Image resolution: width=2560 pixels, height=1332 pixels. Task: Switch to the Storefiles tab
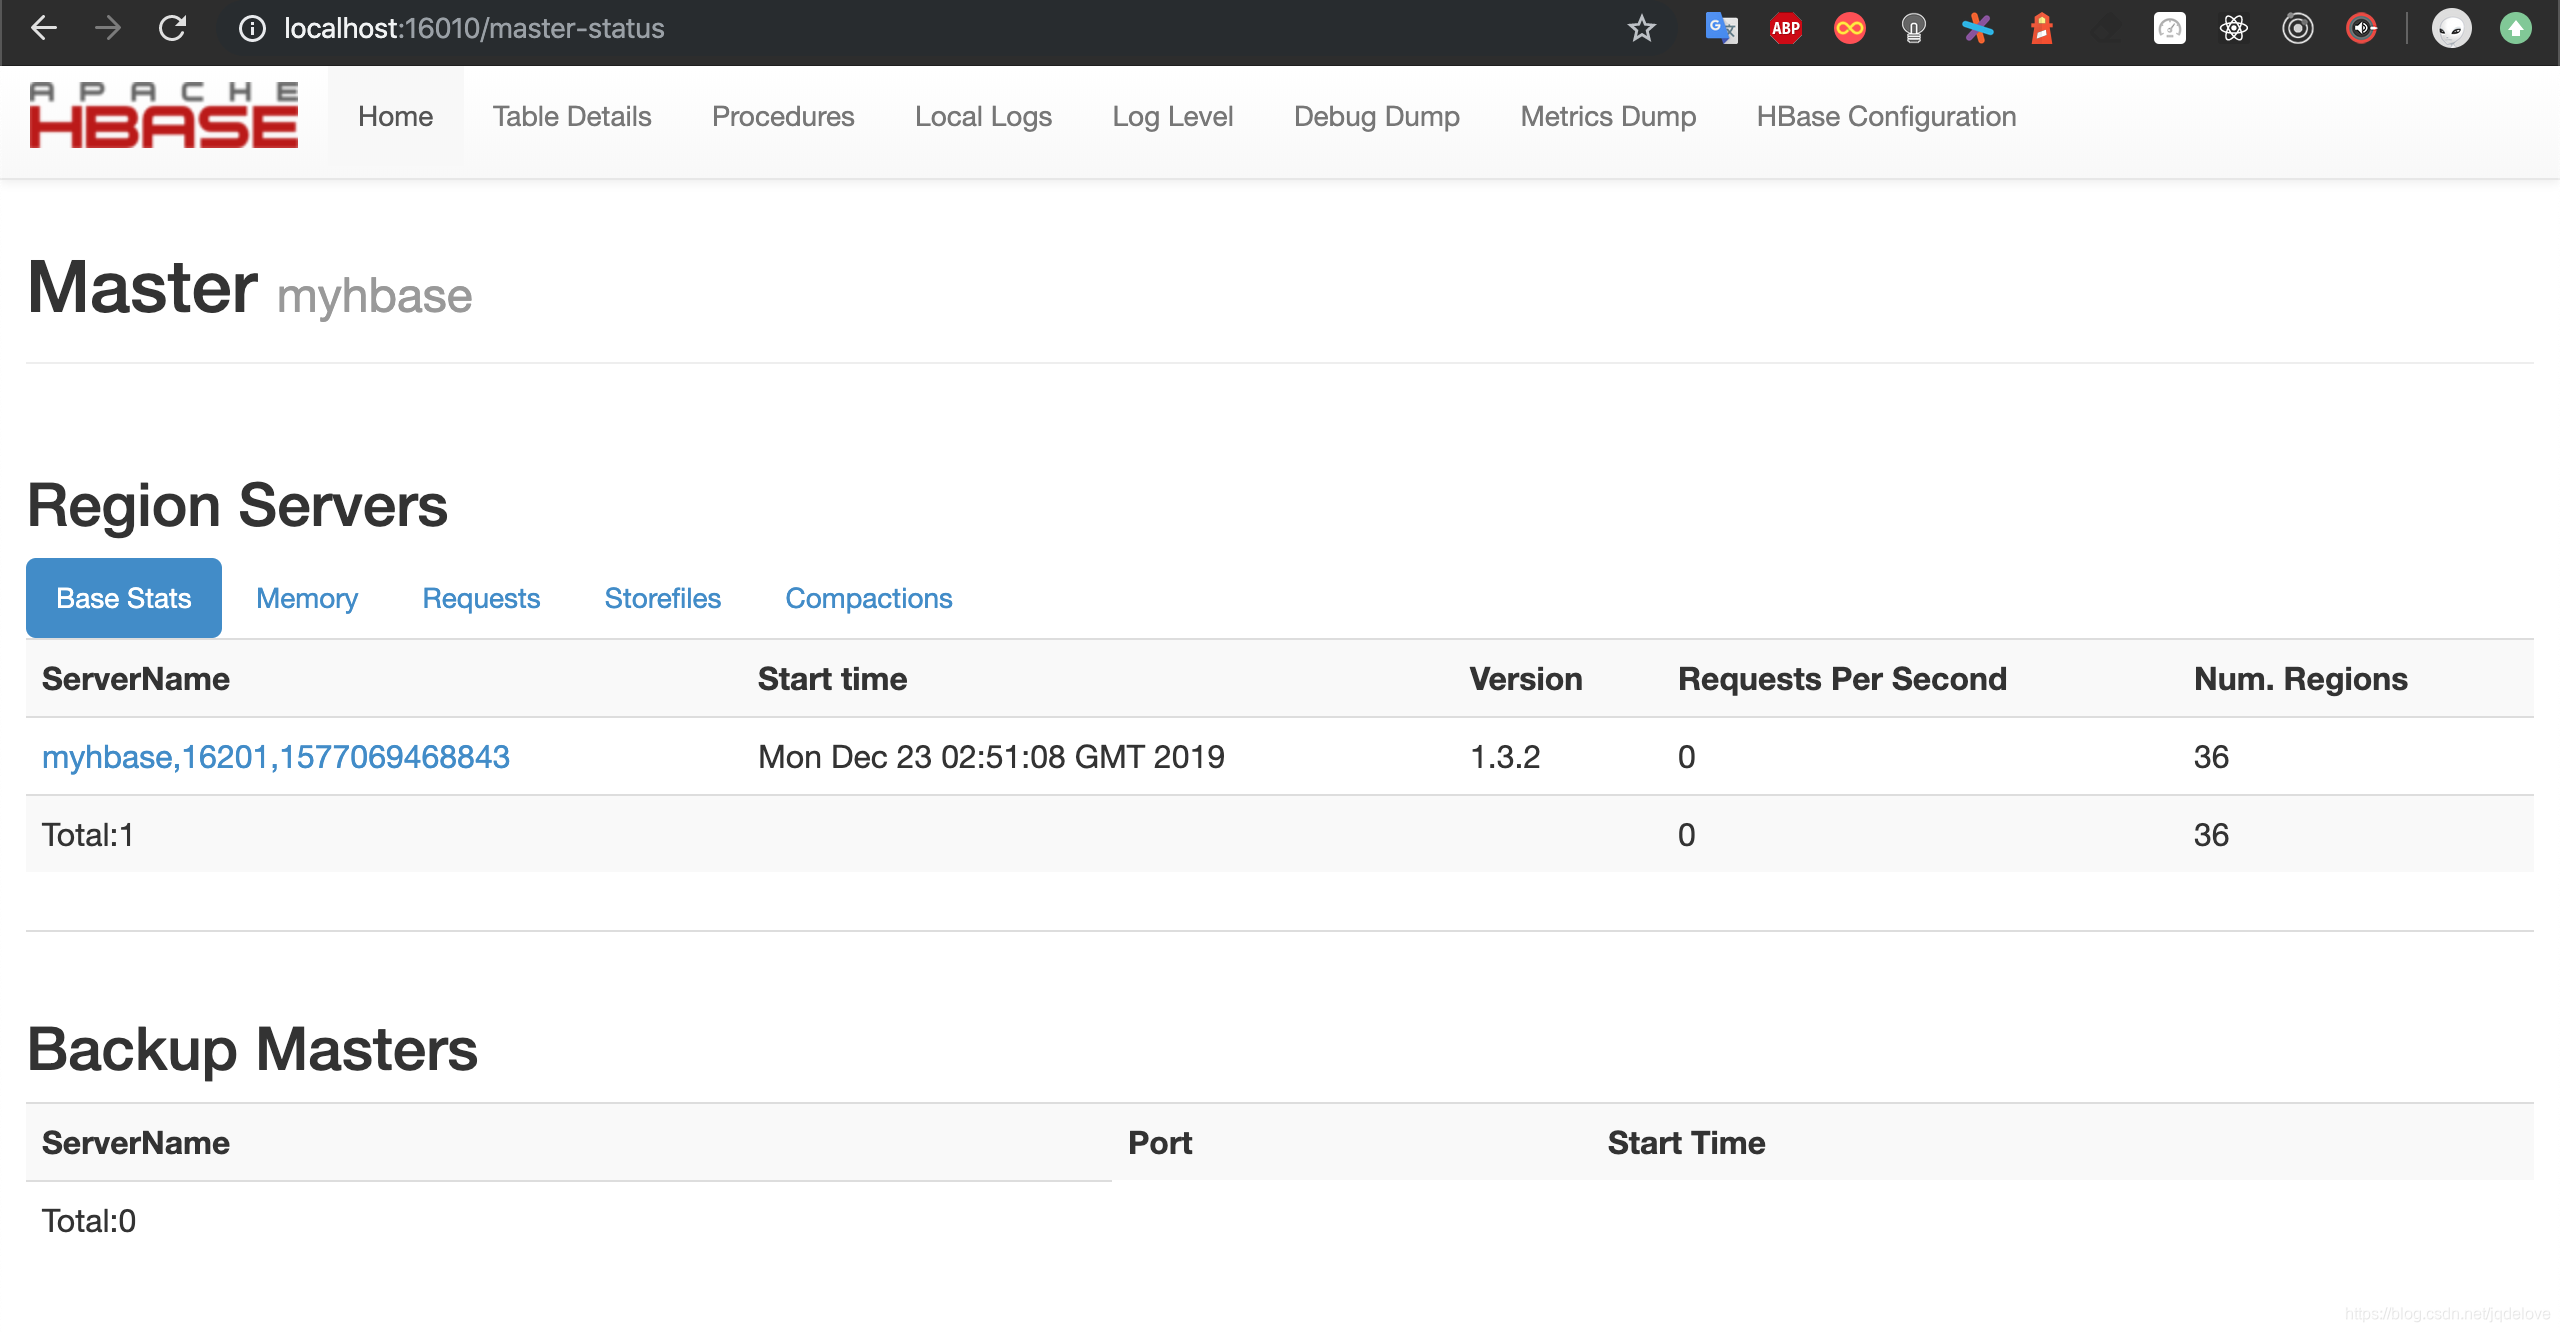(663, 597)
